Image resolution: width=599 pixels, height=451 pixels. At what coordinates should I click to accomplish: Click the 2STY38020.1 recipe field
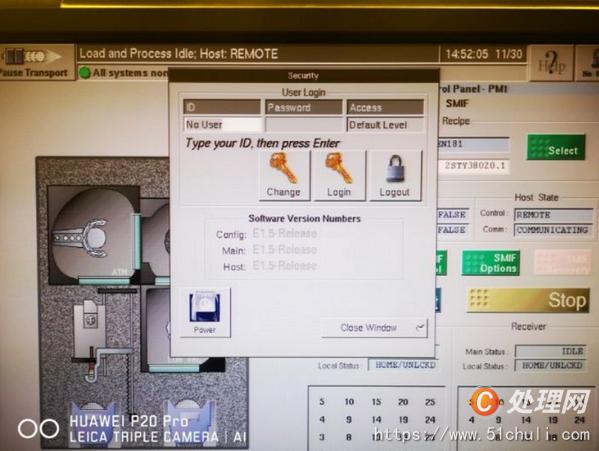click(x=474, y=166)
